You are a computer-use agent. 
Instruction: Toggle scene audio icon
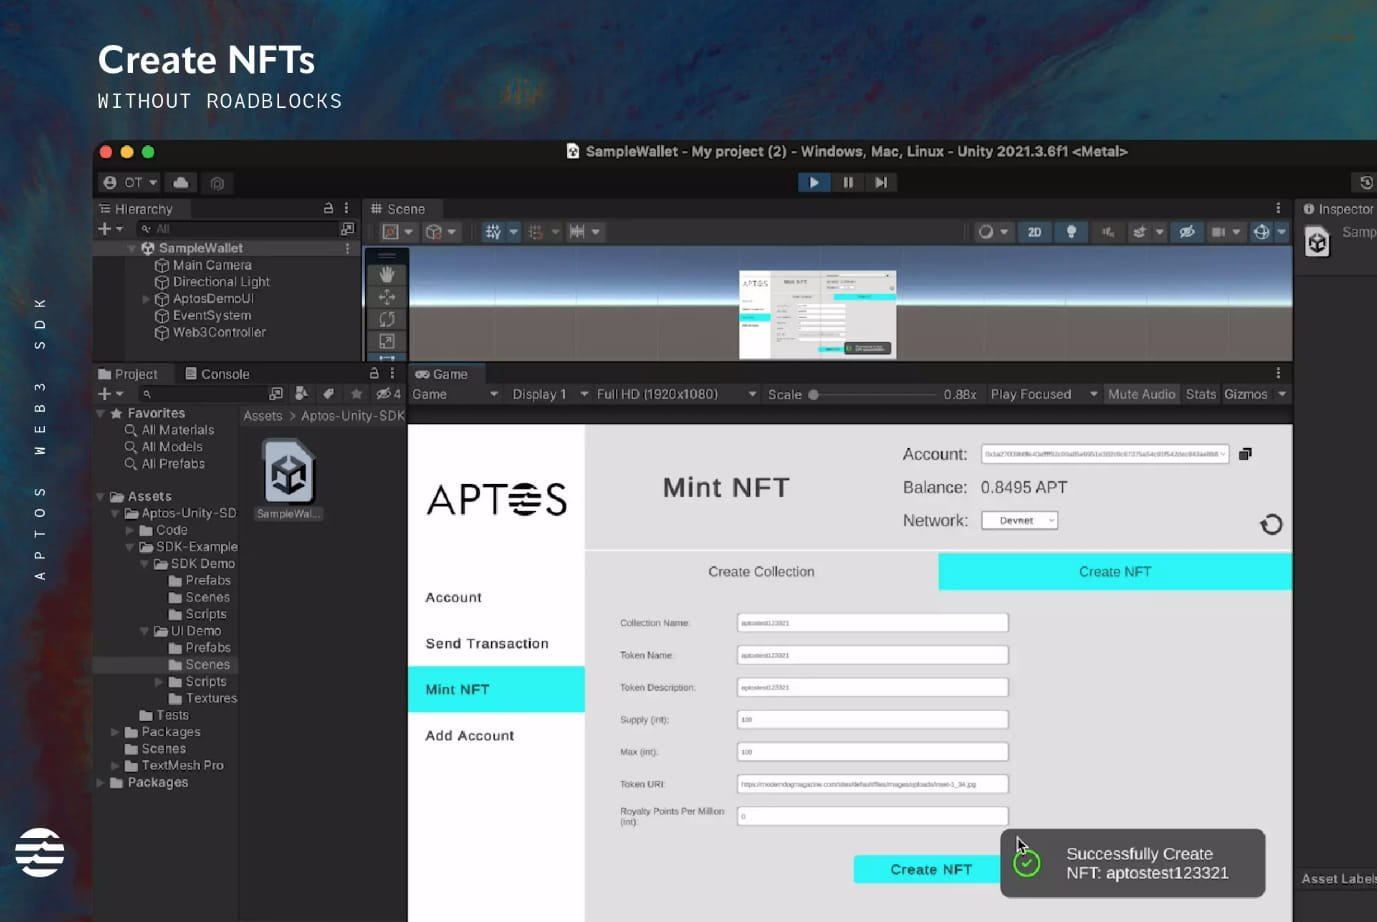(x=1108, y=232)
